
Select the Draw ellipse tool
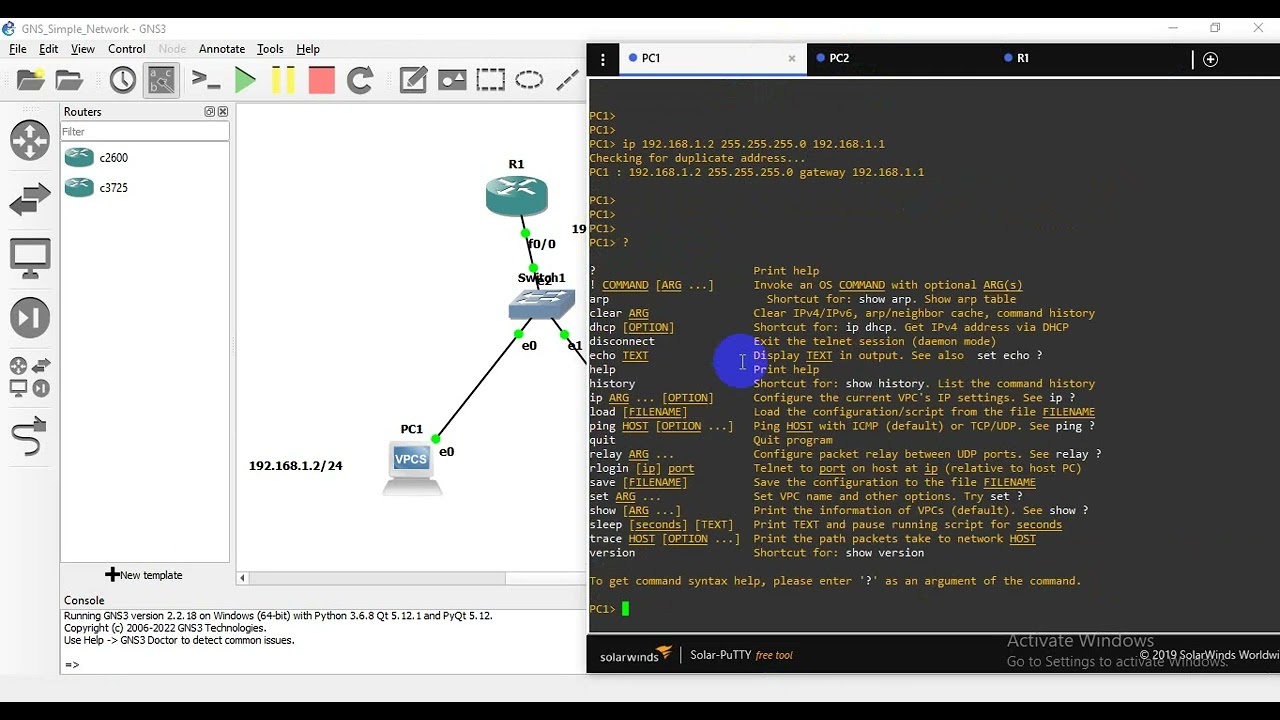[529, 80]
